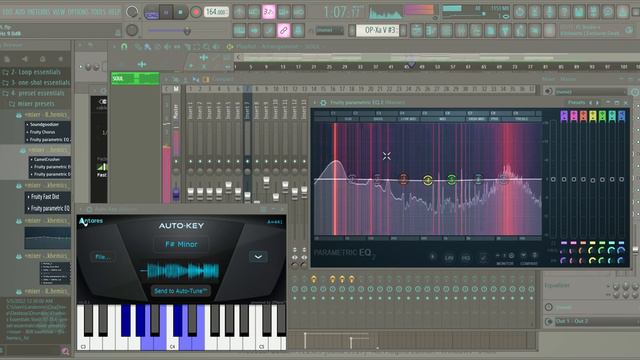The height and width of the screenshot is (360, 640).
Task: Click the browser search magnifier icon
Action: [x=65, y=351]
